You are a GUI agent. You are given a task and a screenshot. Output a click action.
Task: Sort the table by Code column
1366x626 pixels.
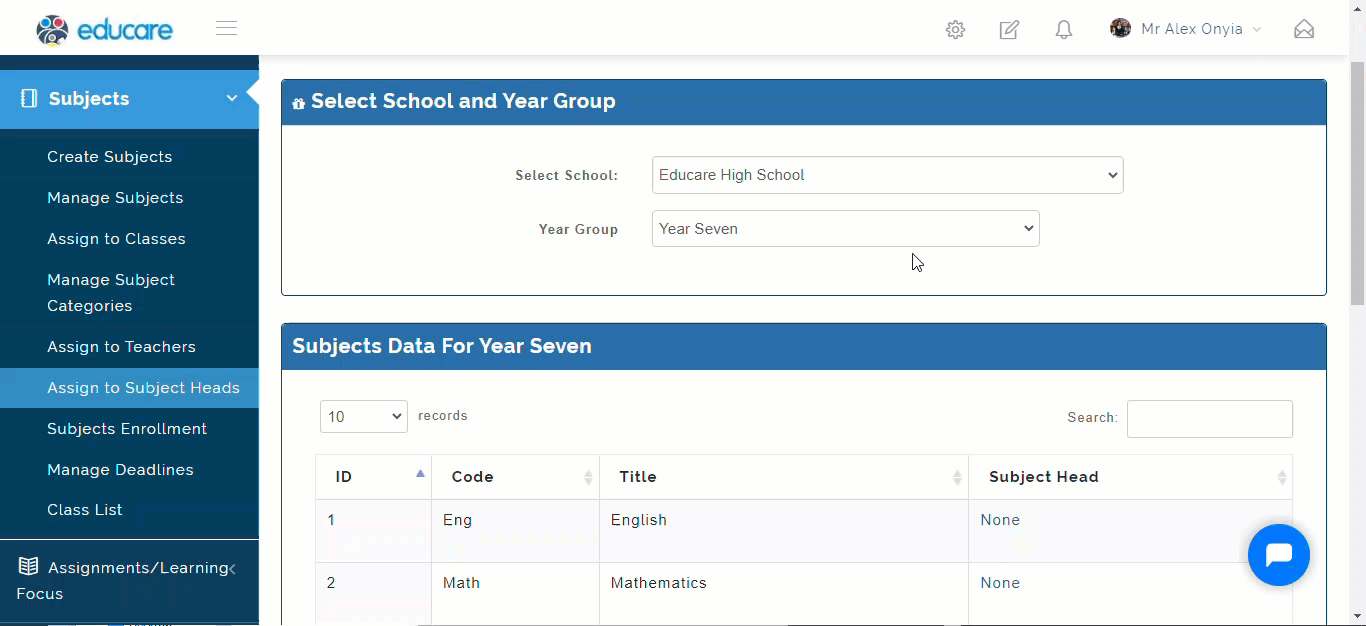pyautogui.click(x=515, y=477)
